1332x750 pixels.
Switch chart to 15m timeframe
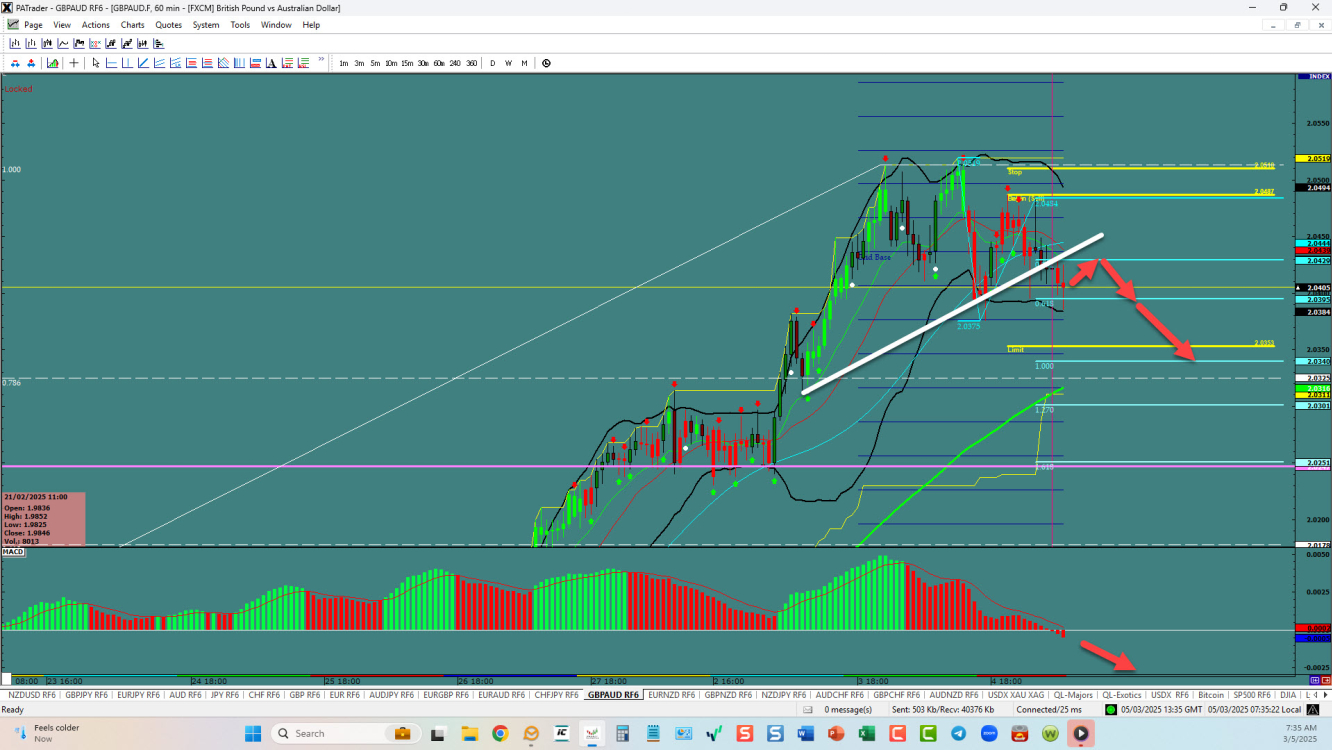[x=407, y=63]
